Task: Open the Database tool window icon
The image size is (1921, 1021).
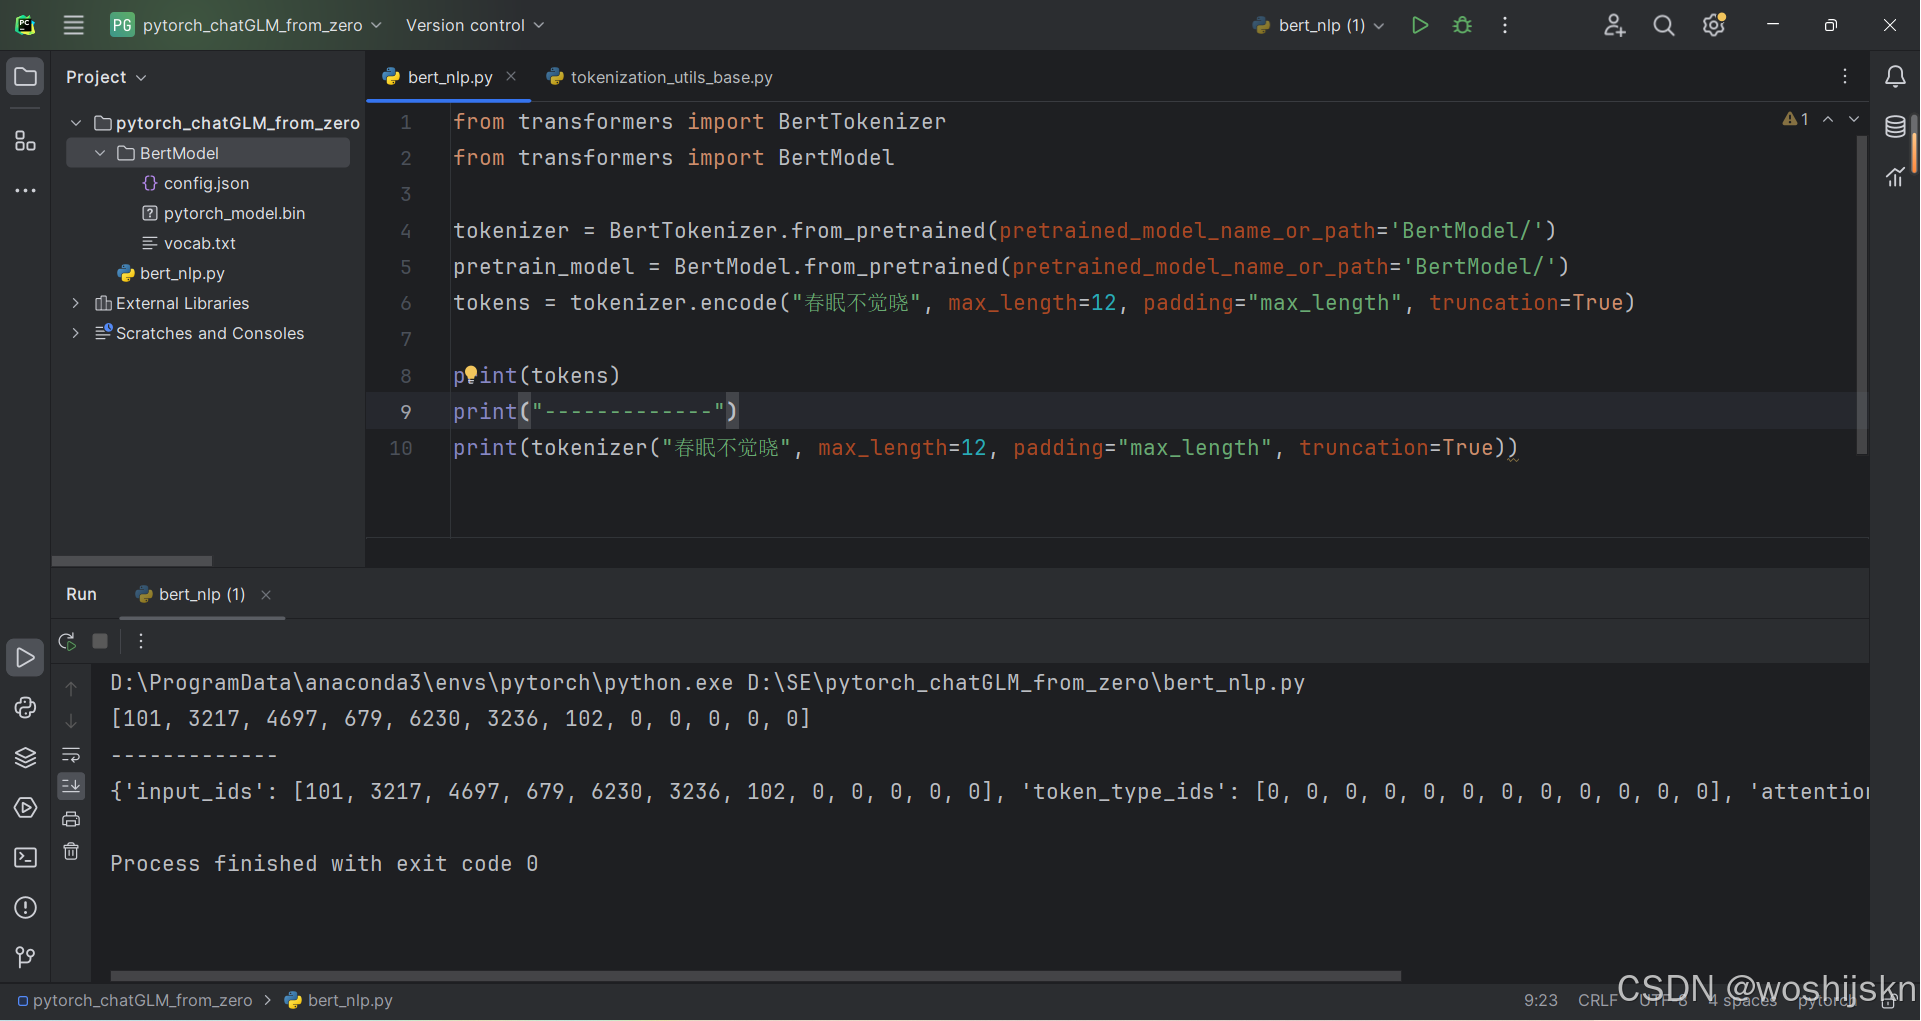Action: point(1896,128)
